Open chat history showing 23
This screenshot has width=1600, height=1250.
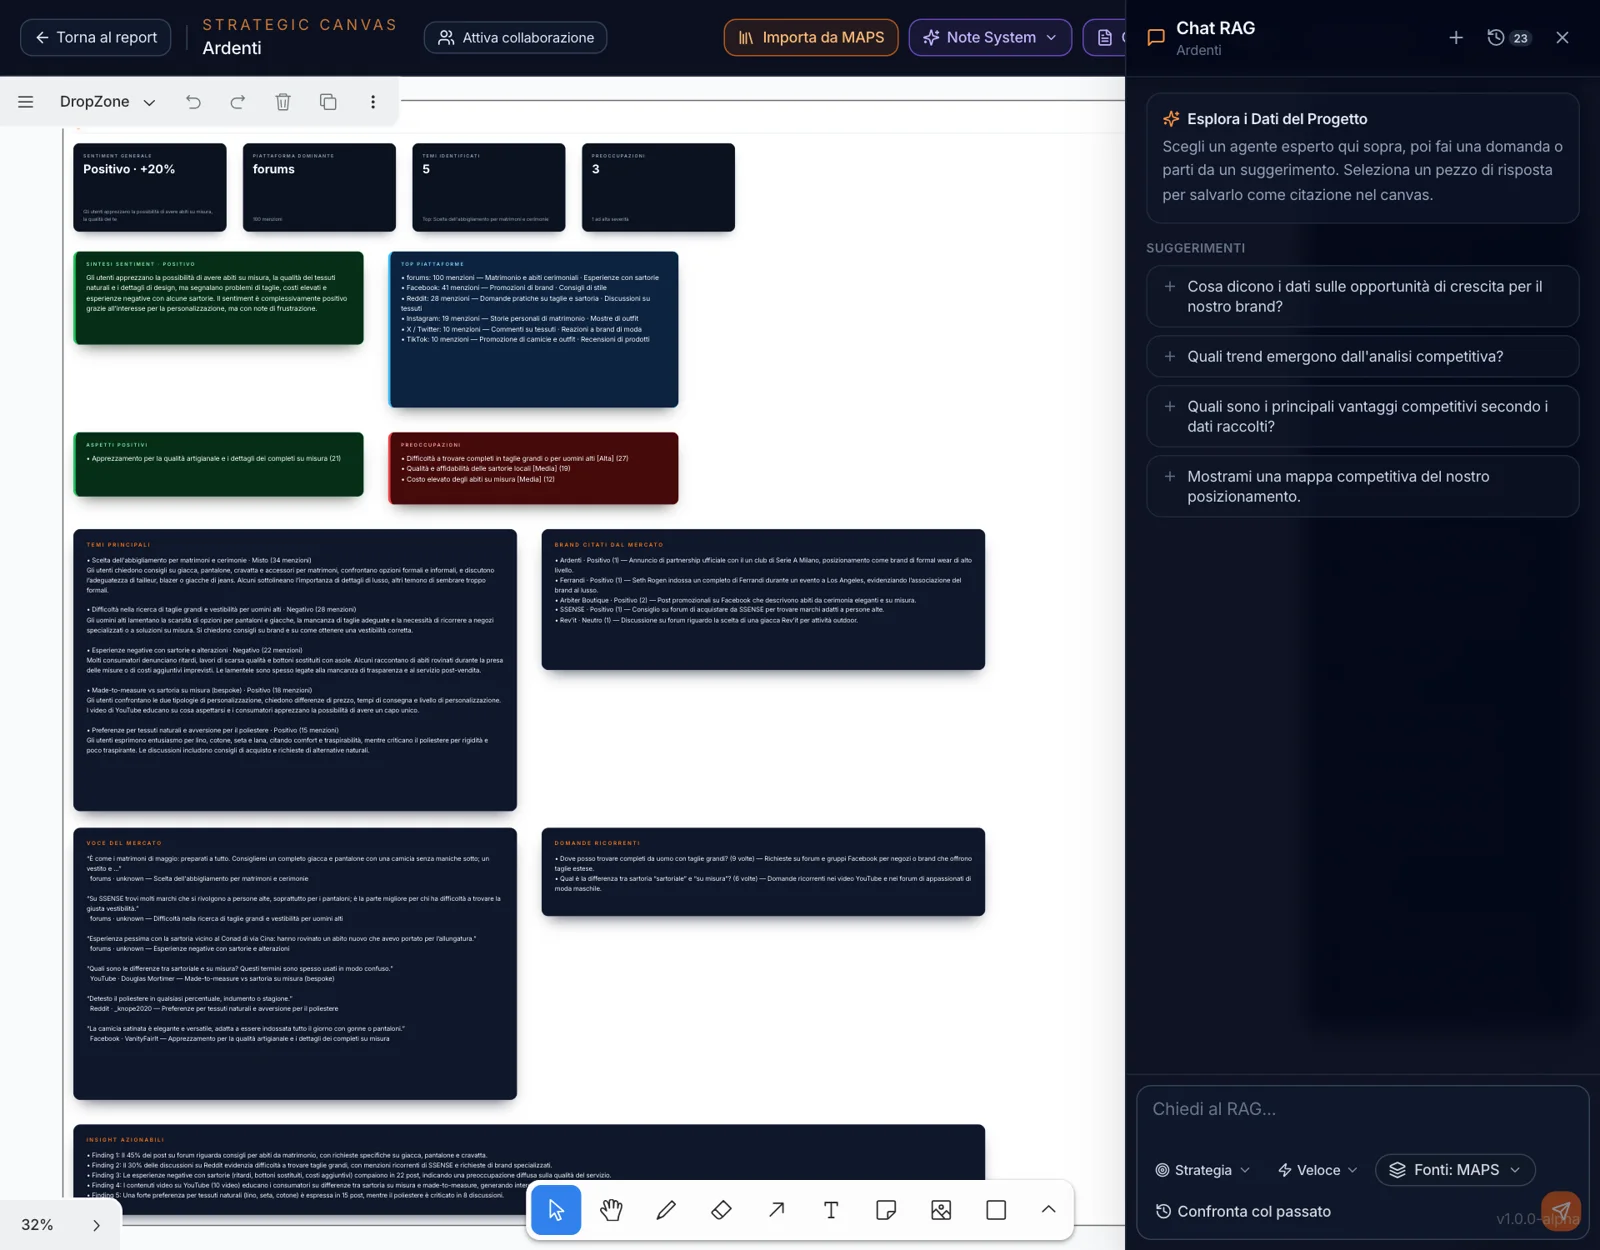1508,38
